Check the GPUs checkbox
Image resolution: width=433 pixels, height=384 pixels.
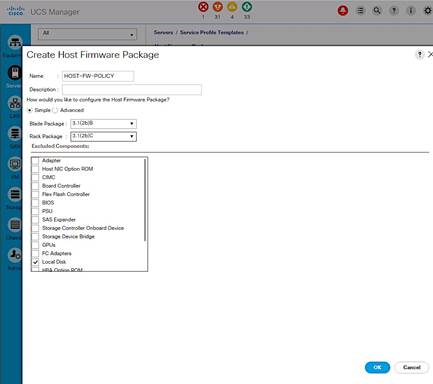35,245
